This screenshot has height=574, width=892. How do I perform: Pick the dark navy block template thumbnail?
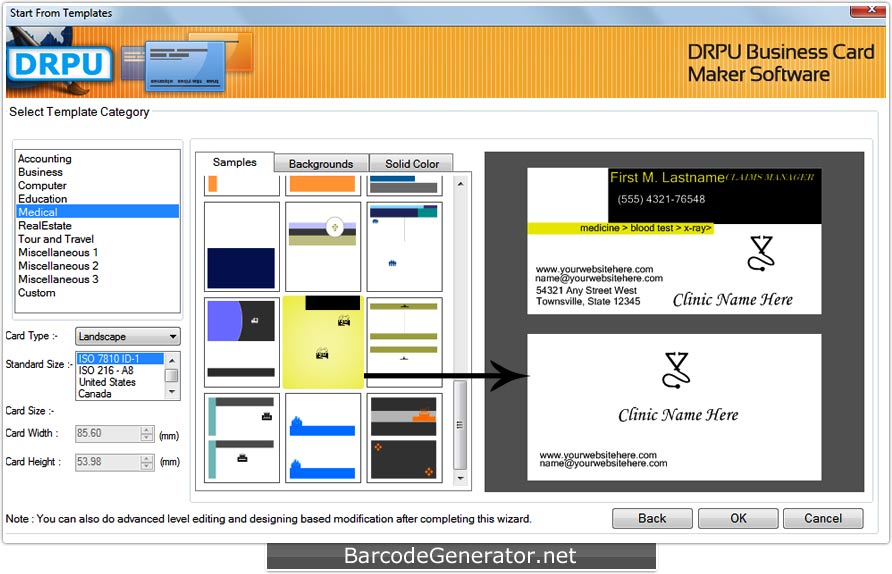[x=242, y=246]
